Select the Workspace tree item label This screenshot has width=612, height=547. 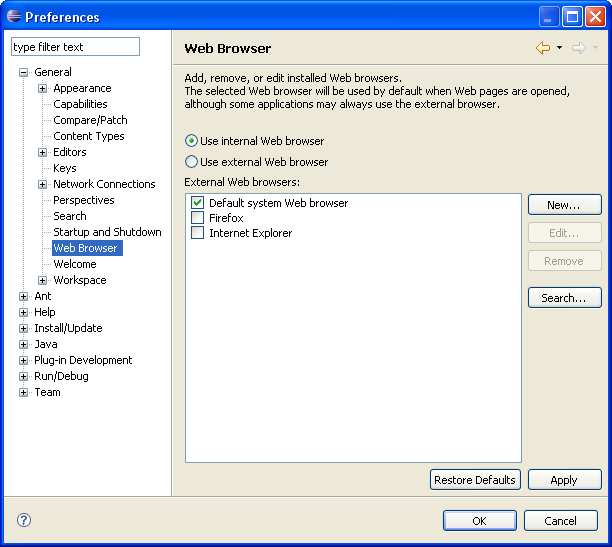tap(80, 280)
